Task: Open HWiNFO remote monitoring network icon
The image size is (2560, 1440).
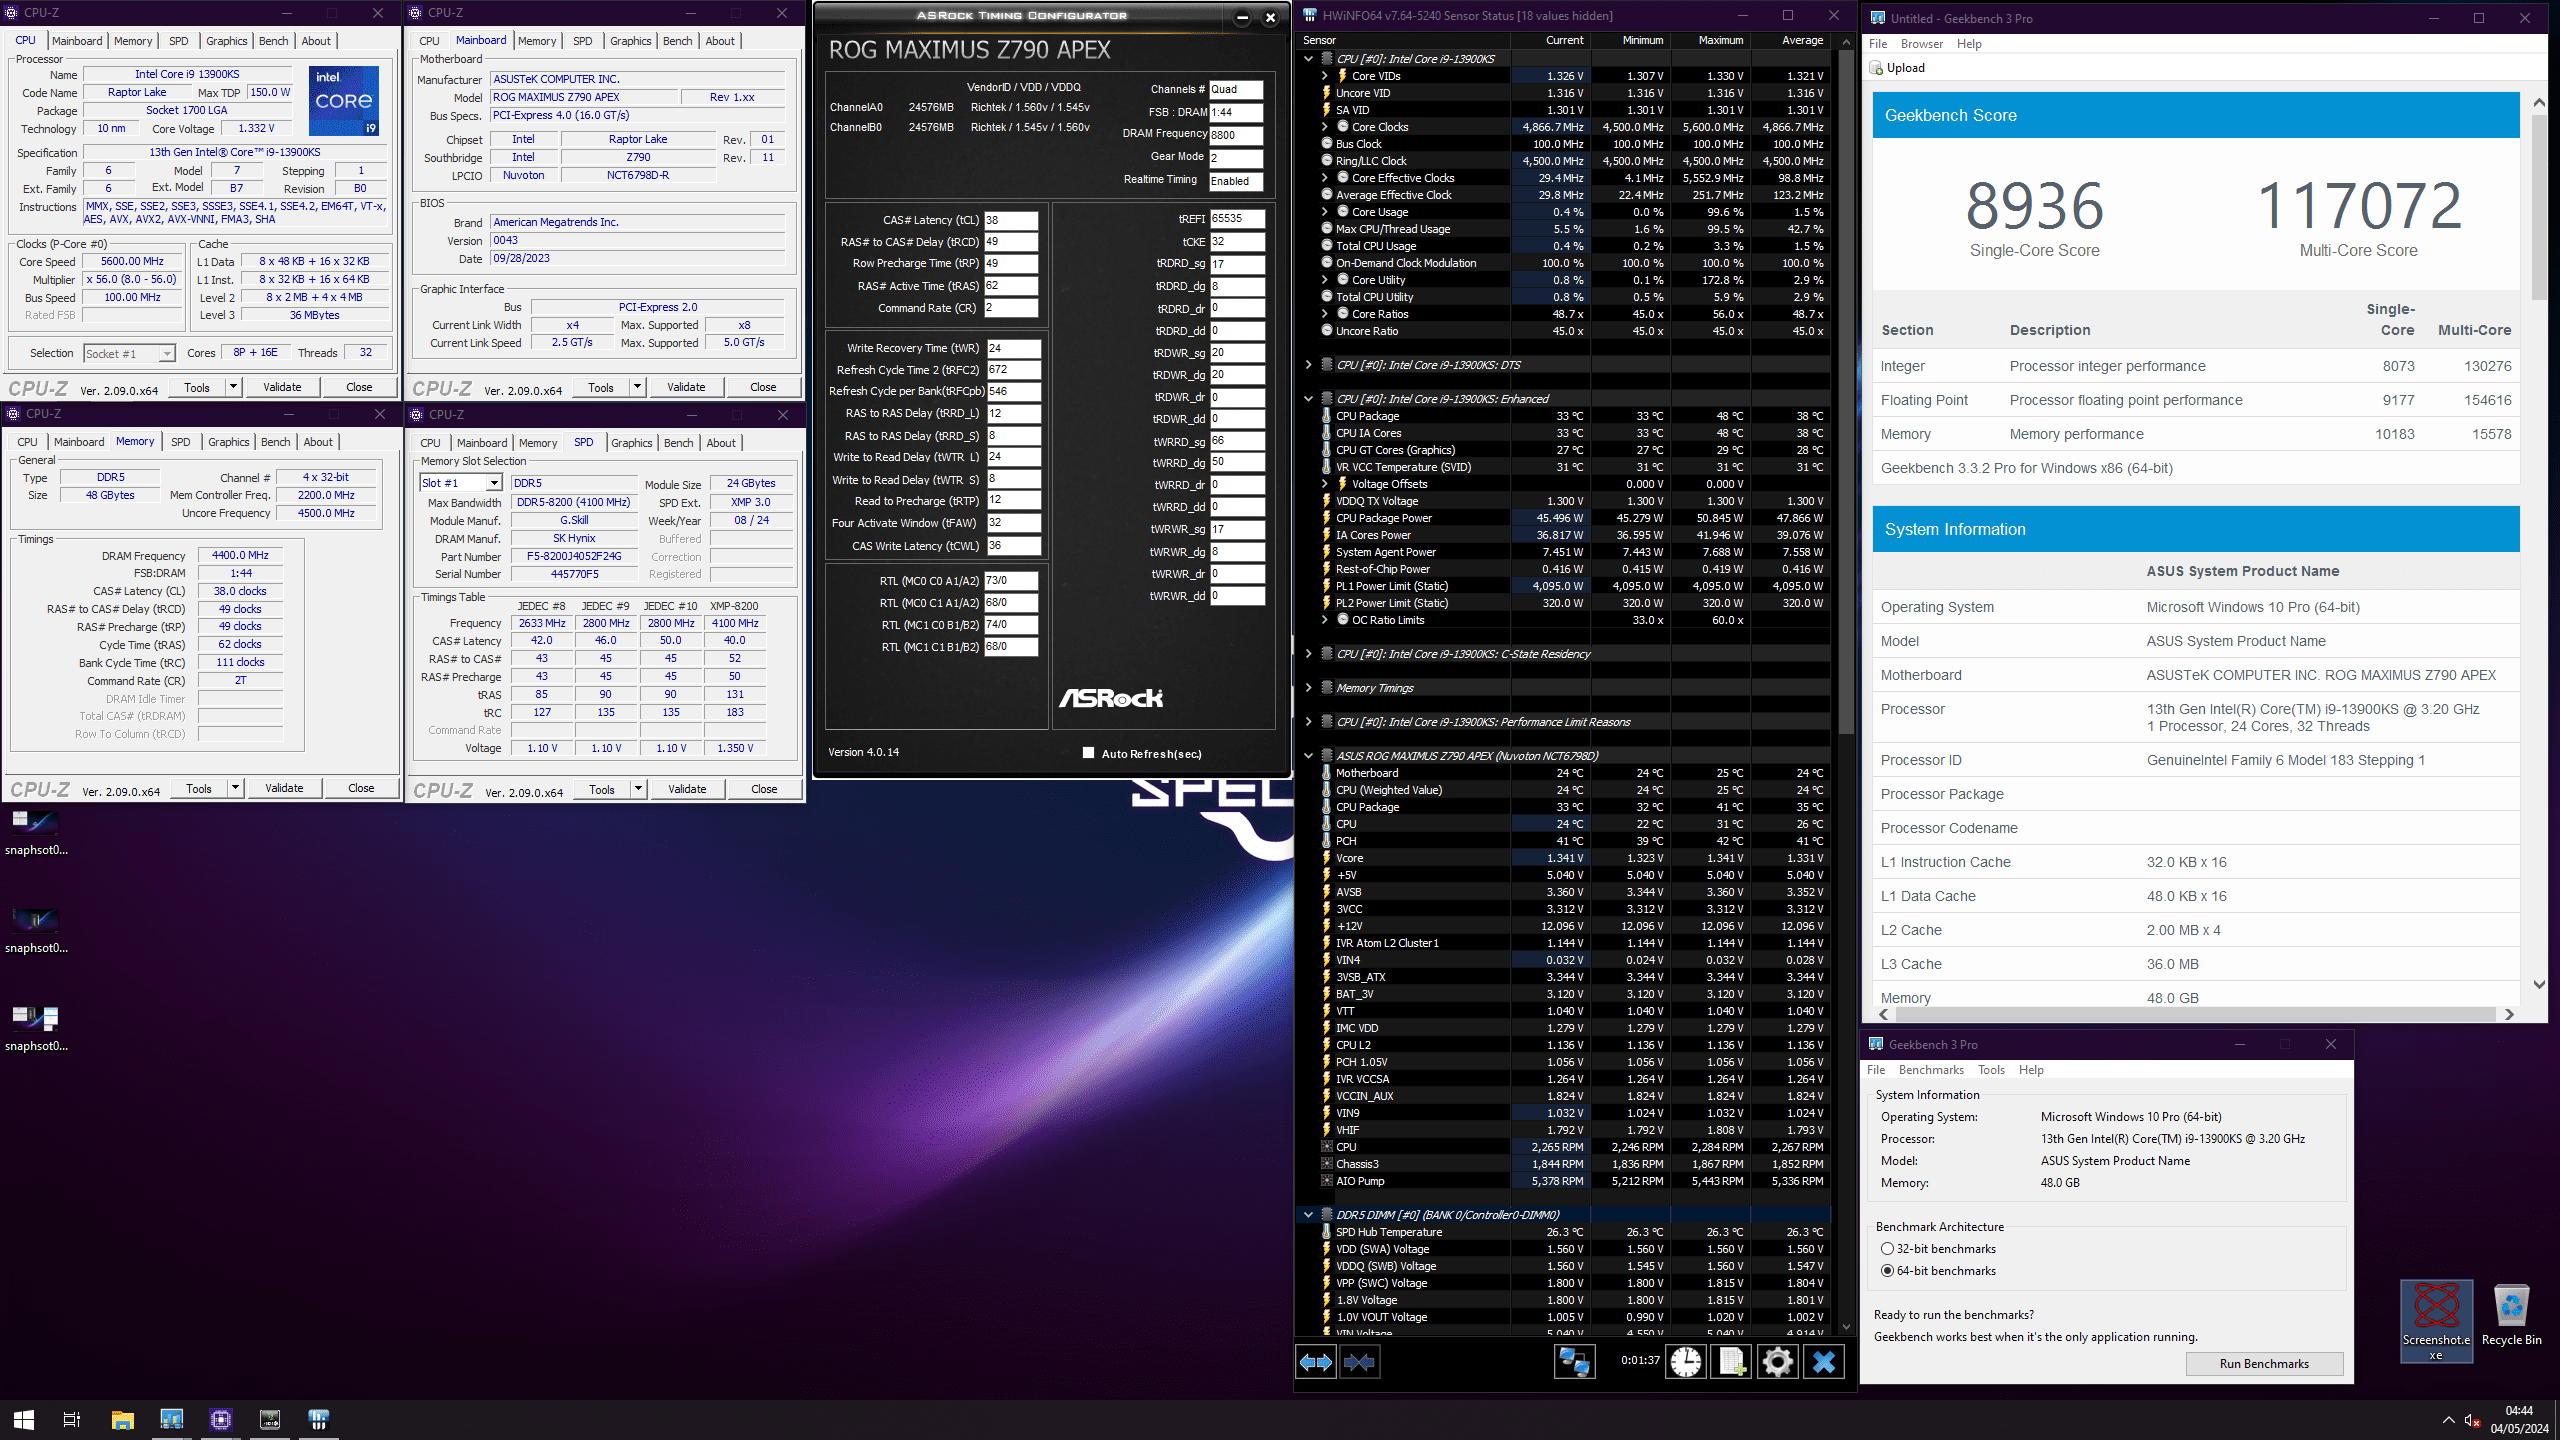Action: tap(1574, 1362)
